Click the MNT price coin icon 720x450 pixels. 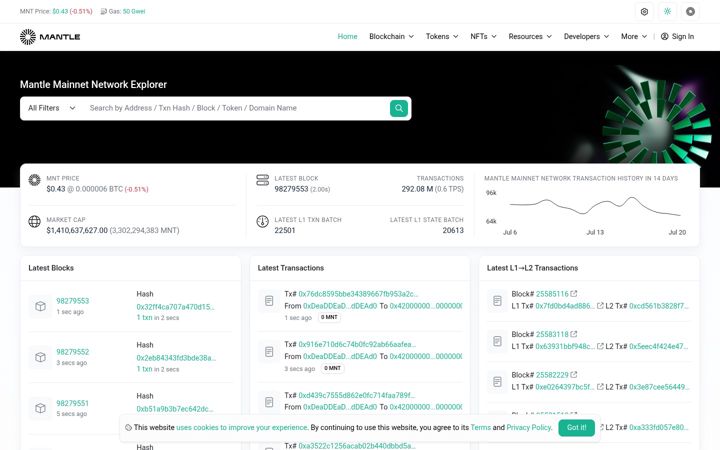point(34,180)
